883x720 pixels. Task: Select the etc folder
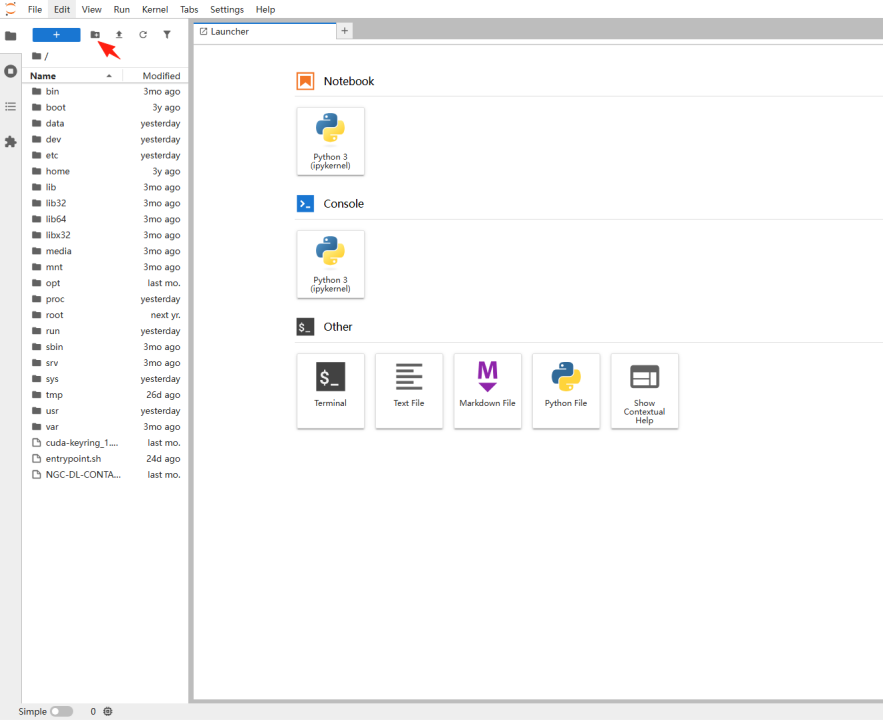[x=105, y=155]
